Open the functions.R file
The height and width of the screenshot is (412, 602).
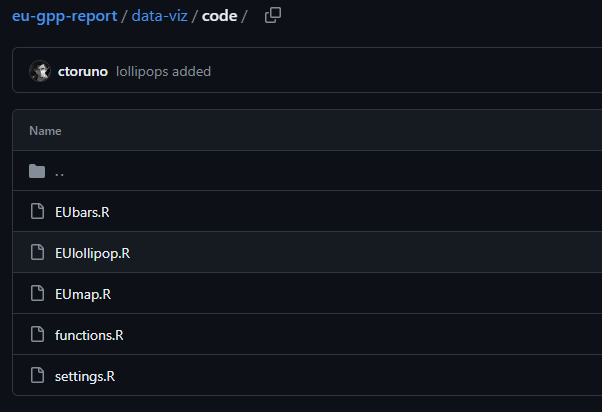click(89, 335)
